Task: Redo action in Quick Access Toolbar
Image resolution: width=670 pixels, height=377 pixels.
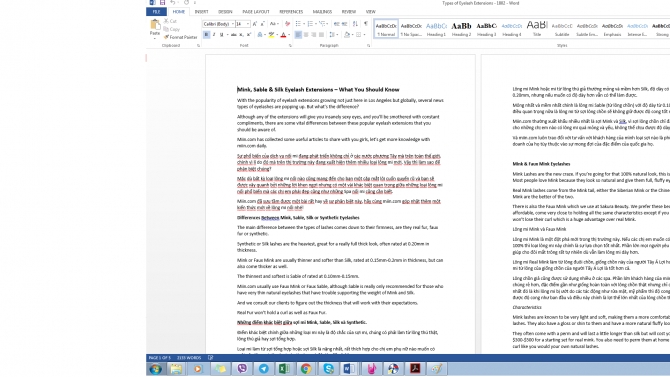Action: (x=186, y=3)
